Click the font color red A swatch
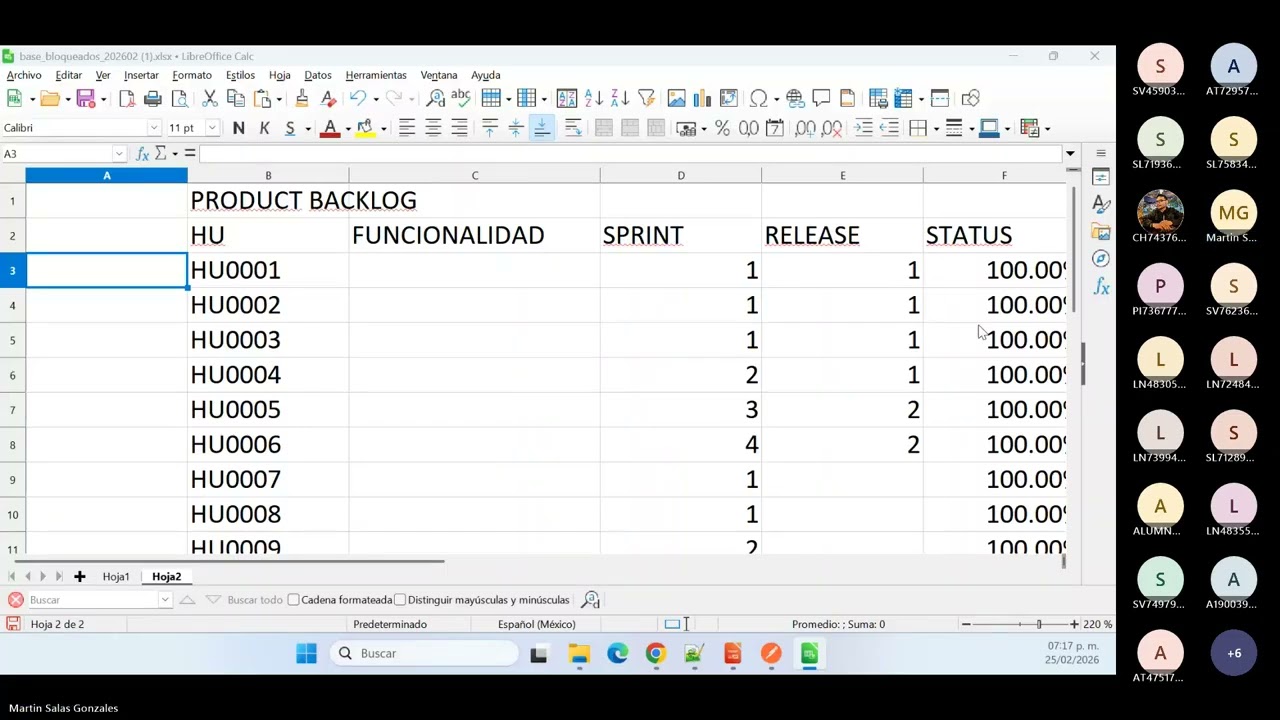Image resolution: width=1280 pixels, height=720 pixels. pos(330,128)
